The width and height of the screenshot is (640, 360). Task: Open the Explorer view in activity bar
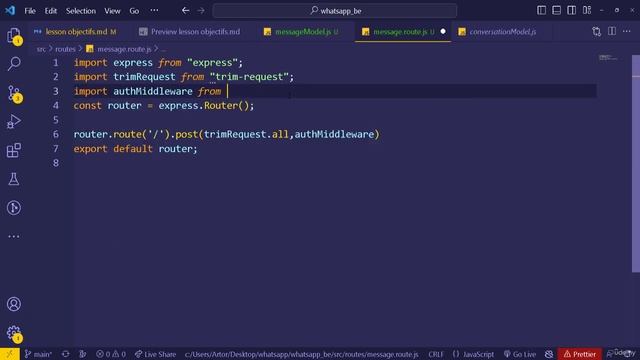[14, 36]
